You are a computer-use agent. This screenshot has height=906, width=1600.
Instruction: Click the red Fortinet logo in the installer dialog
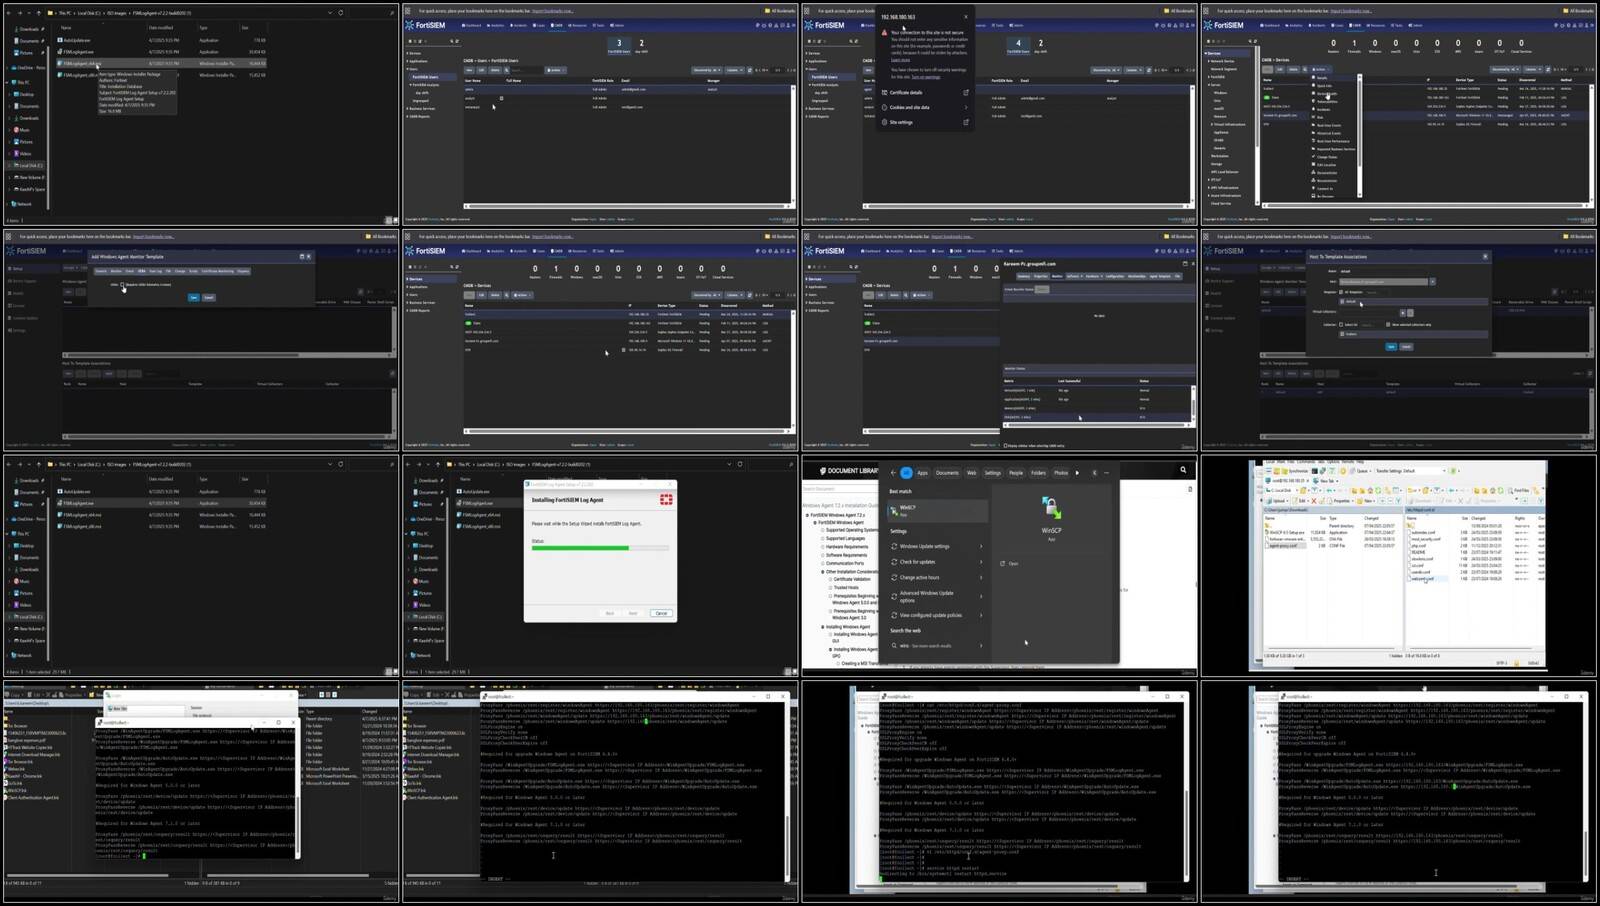666,499
